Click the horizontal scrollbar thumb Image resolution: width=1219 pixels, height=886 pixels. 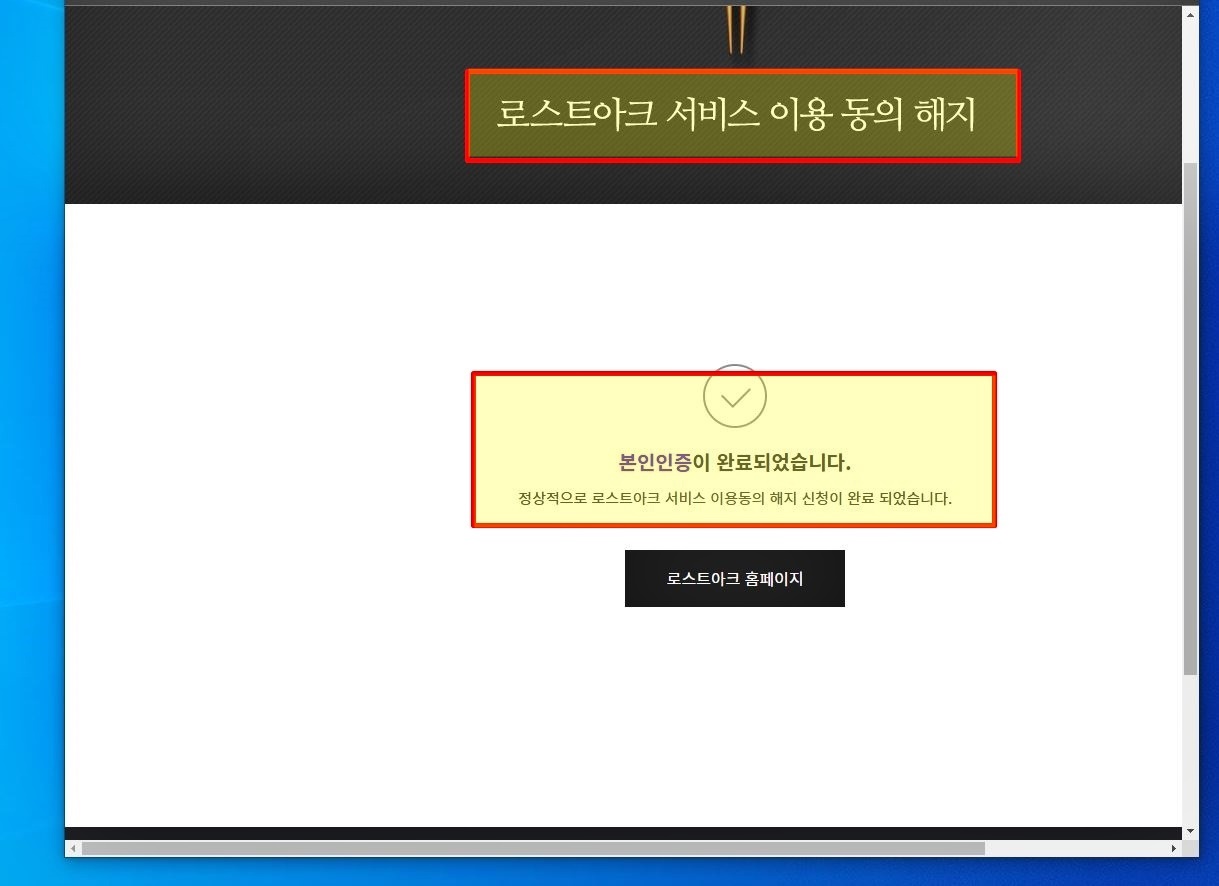tap(533, 848)
